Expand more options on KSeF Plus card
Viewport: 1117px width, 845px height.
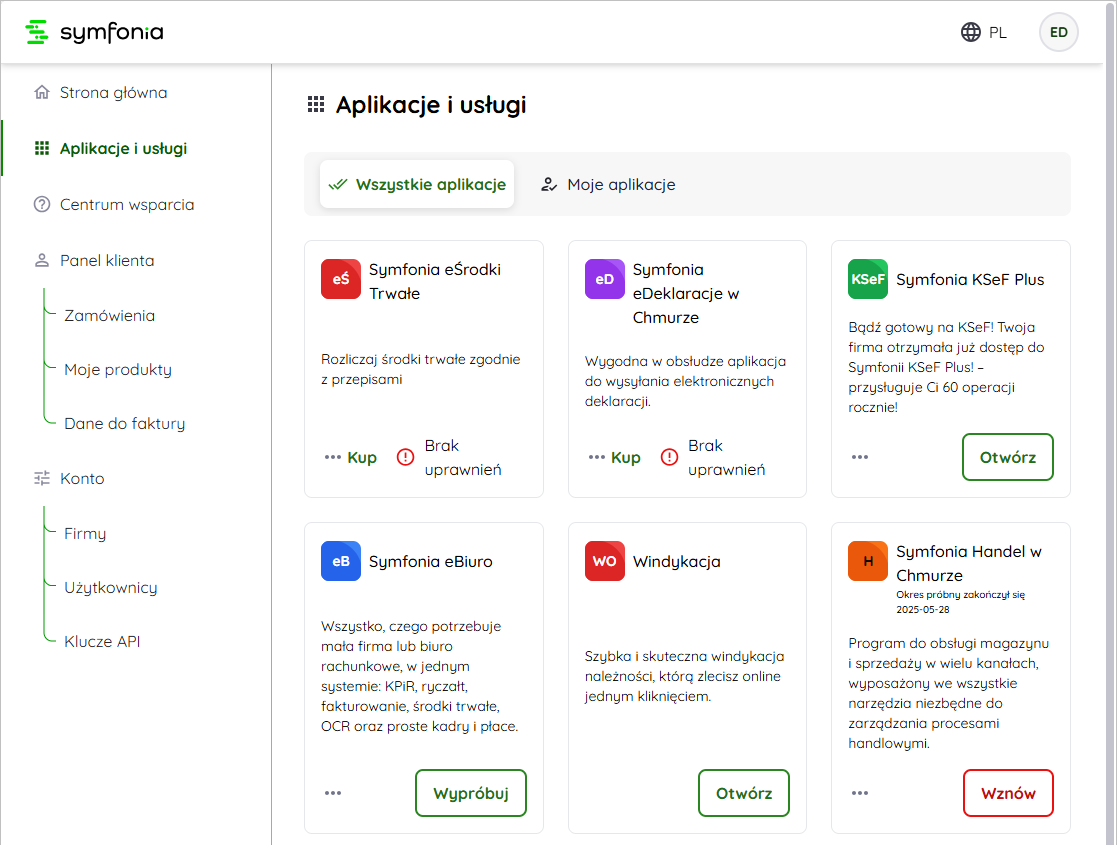(x=860, y=457)
